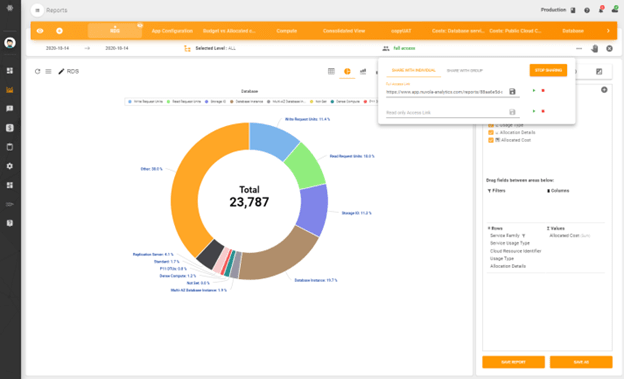Open the Database tab
624x379 pixels.
(x=573, y=31)
